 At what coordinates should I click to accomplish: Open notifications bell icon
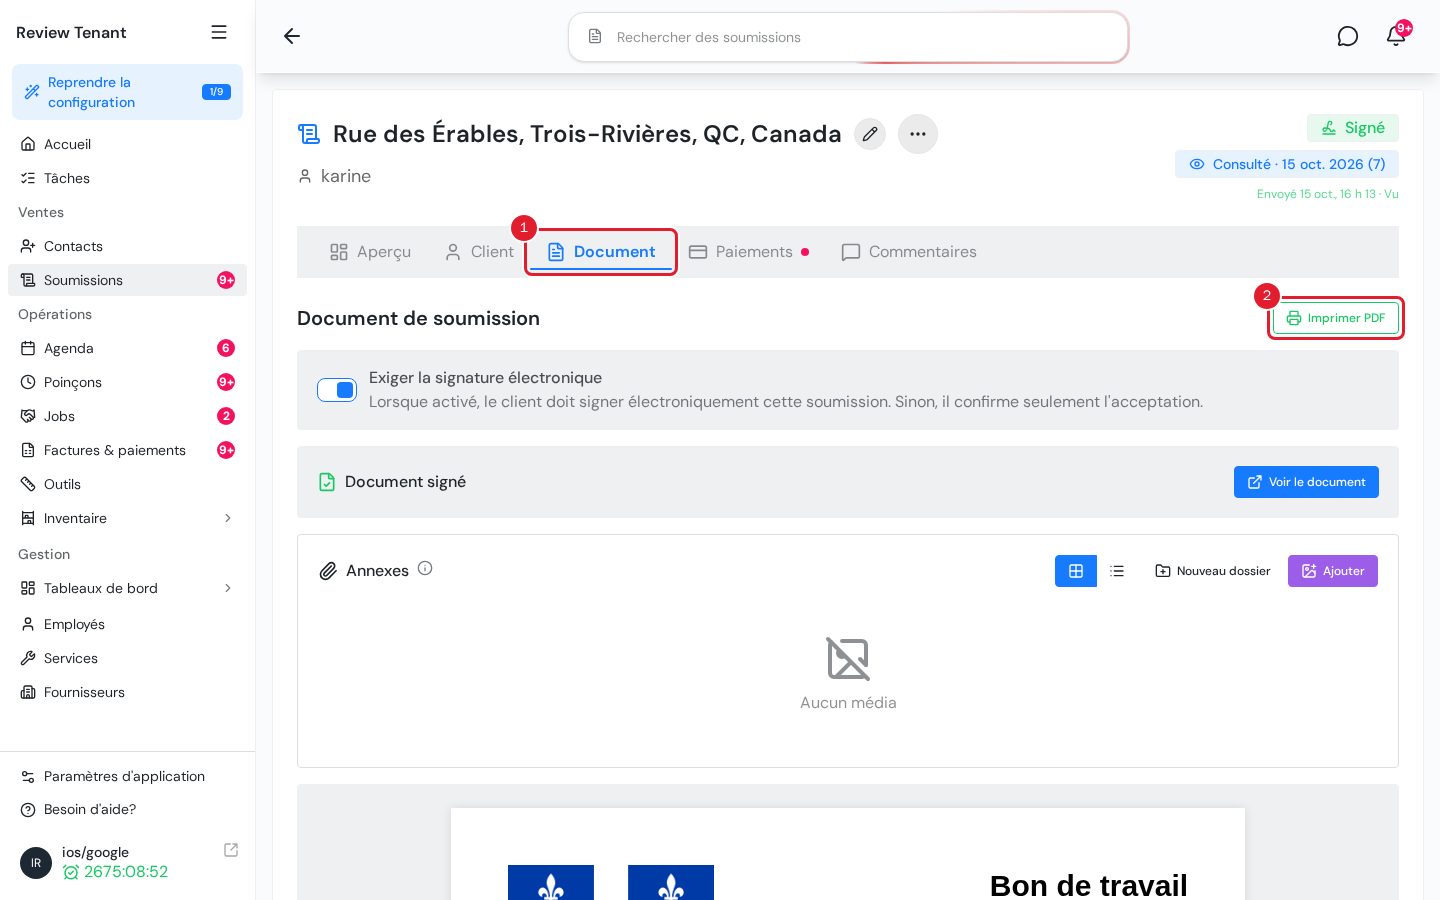(1396, 36)
